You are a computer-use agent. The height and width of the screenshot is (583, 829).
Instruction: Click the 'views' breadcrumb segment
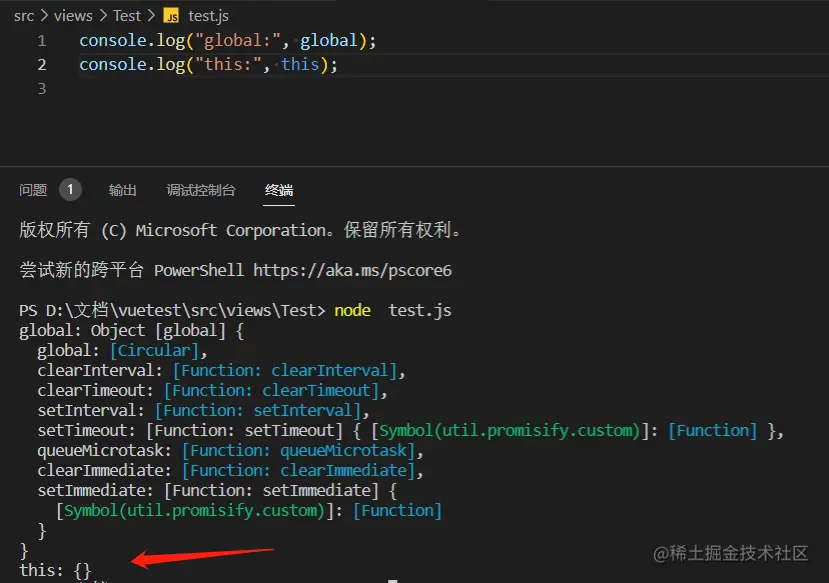73,16
